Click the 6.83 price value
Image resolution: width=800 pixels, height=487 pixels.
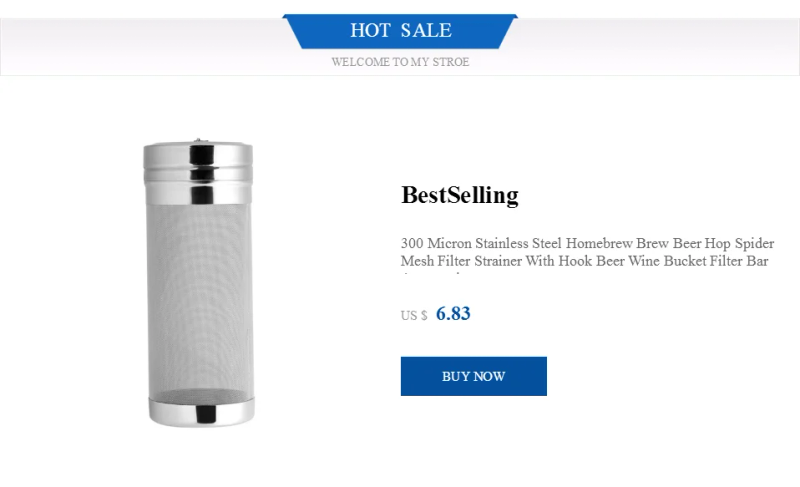(453, 314)
